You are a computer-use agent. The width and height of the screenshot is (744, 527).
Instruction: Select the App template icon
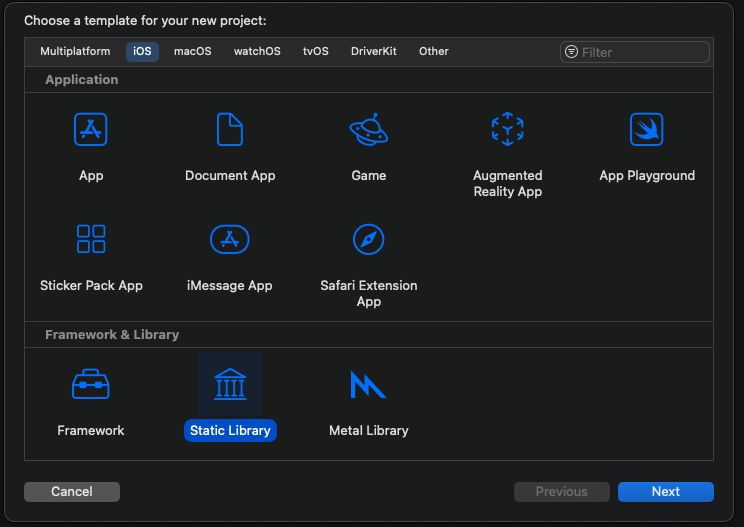pos(91,129)
